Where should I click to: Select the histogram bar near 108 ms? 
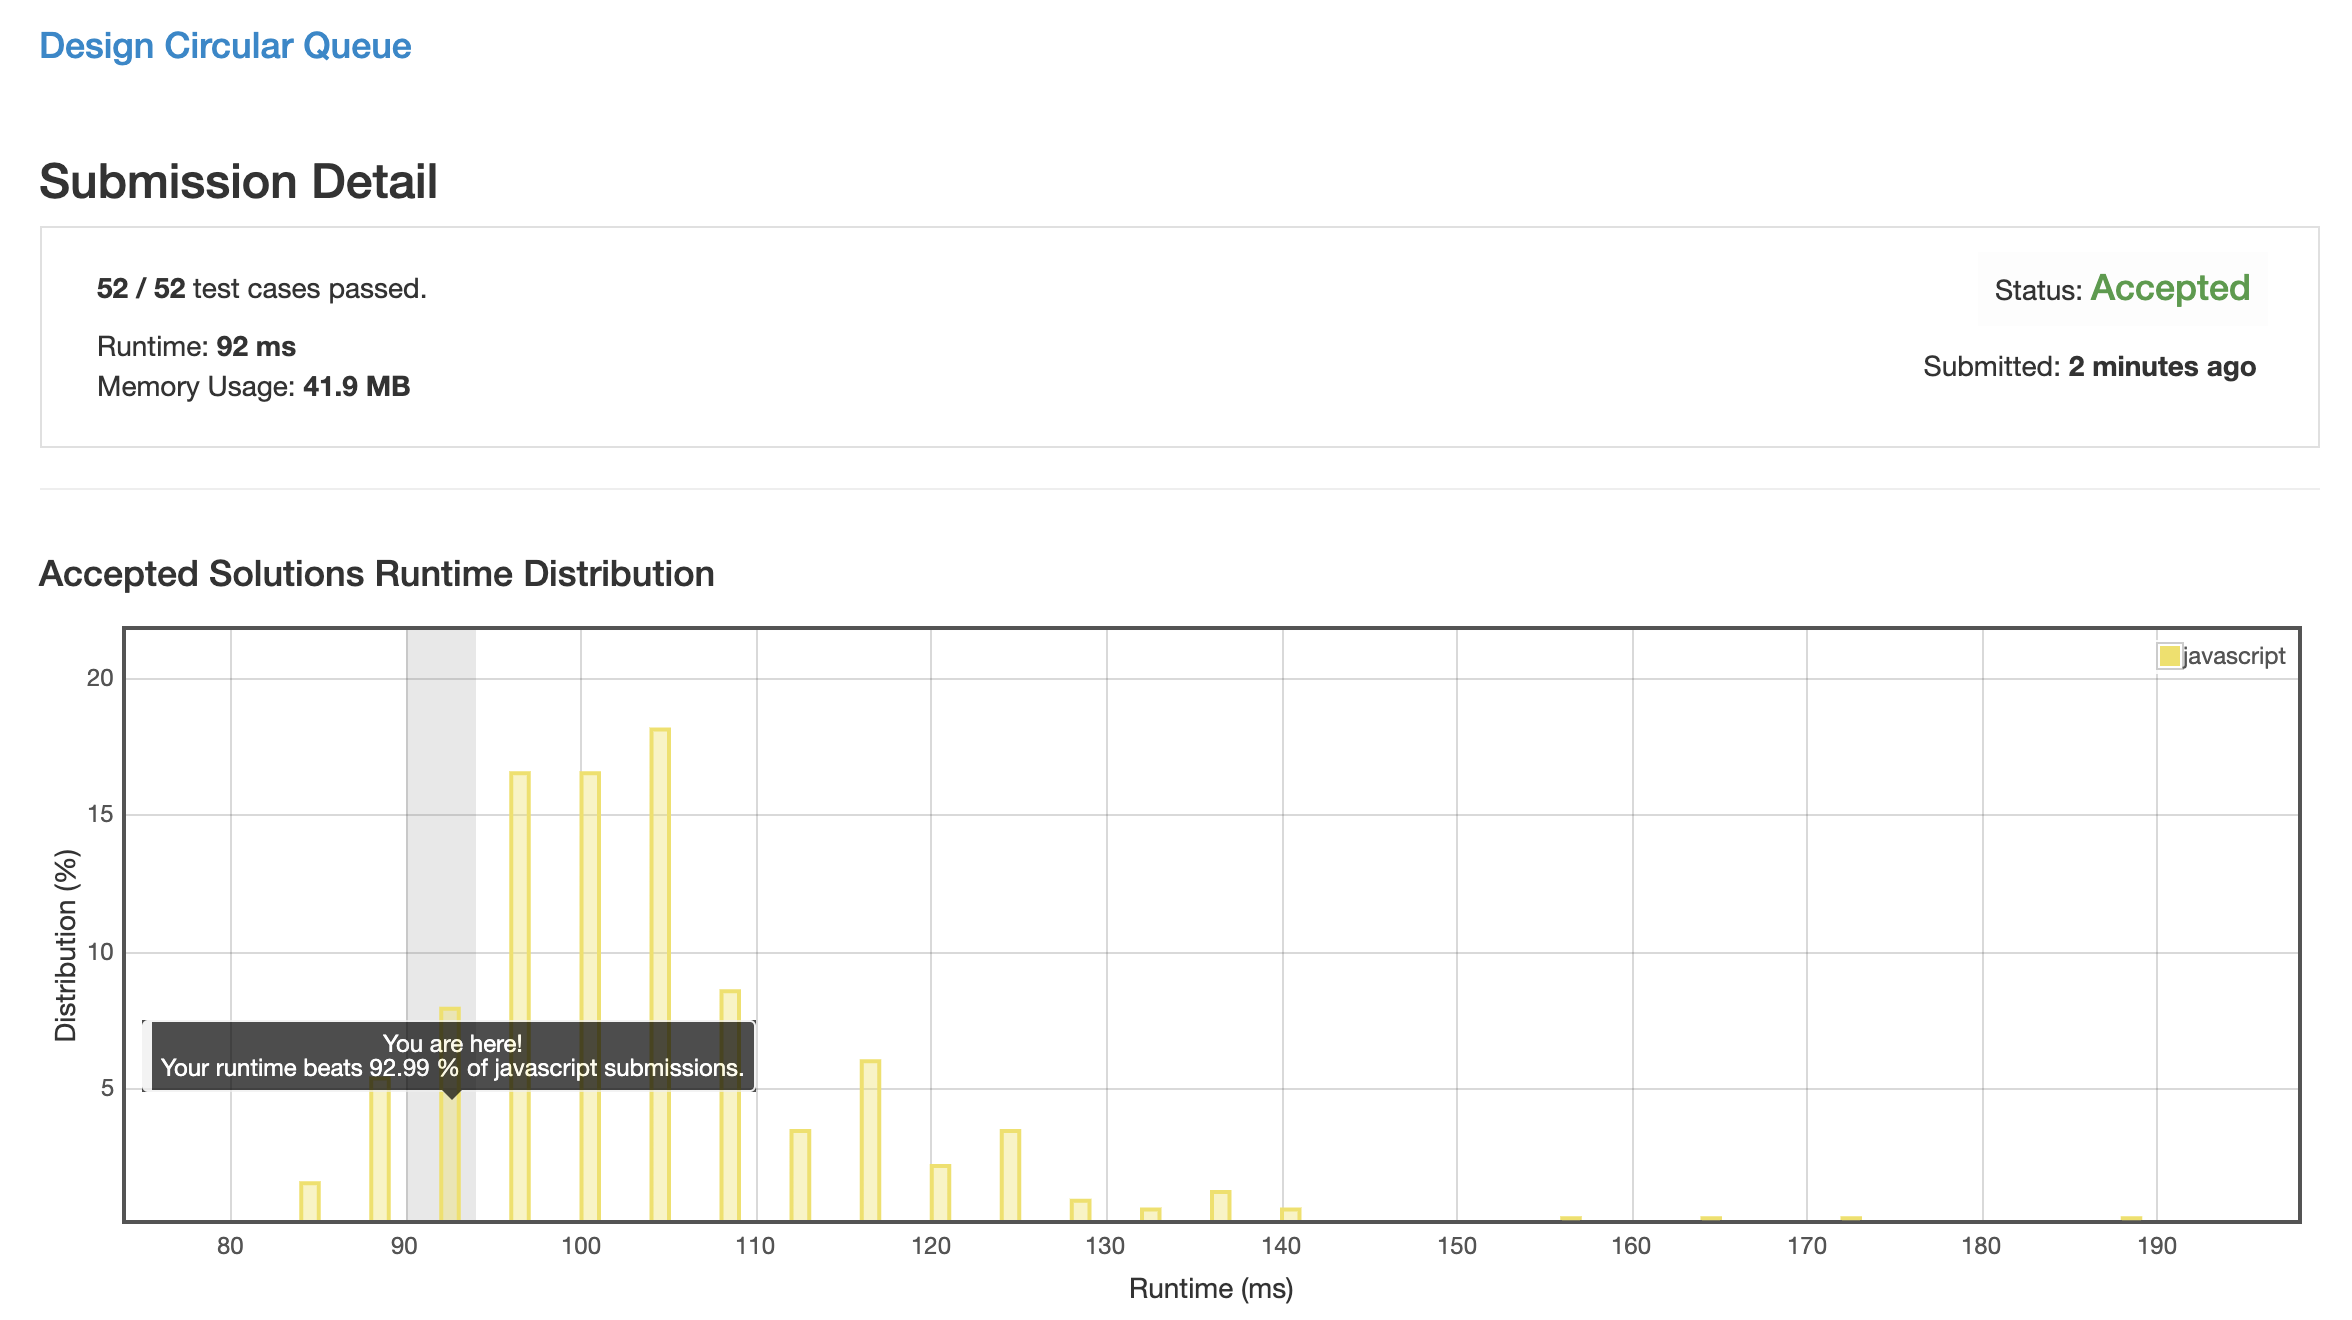(730, 1106)
